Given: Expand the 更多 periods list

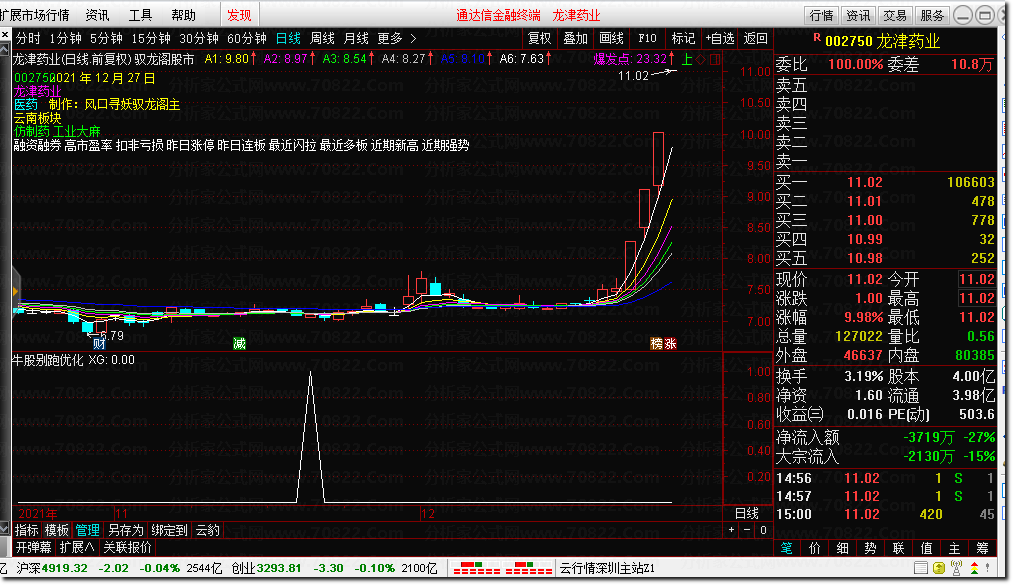Looking at the screenshot, I should click(390, 39).
